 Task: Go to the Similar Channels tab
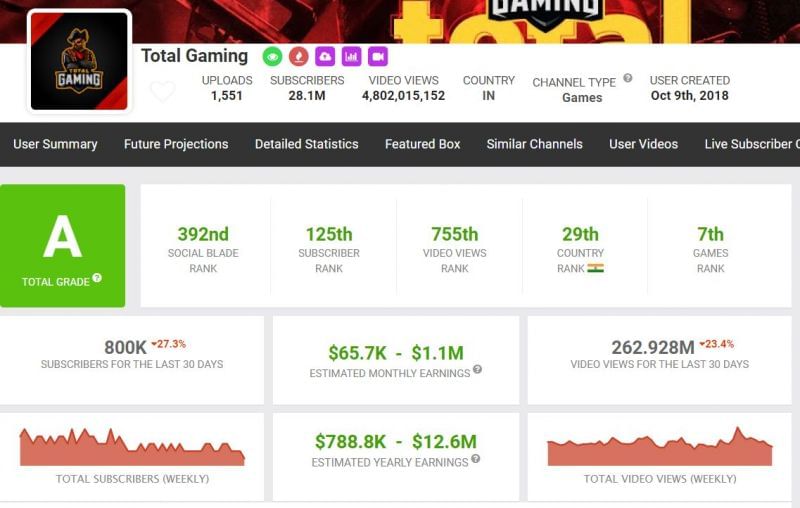[534, 144]
